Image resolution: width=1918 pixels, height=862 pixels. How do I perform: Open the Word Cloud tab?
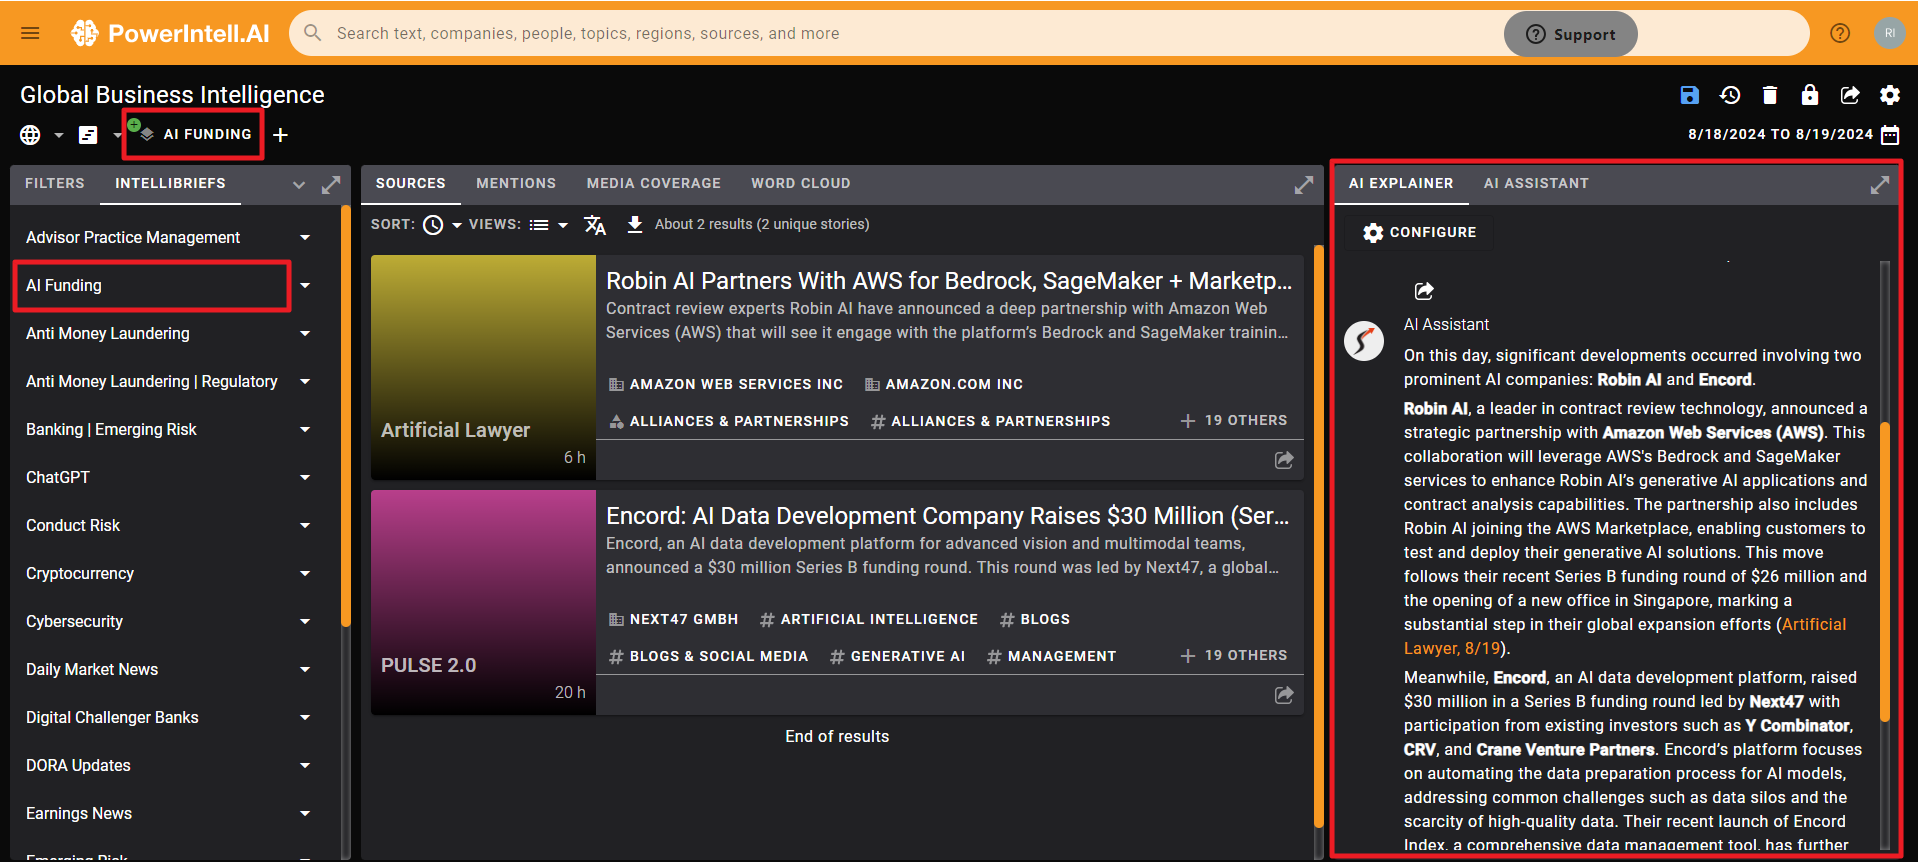[x=801, y=184]
